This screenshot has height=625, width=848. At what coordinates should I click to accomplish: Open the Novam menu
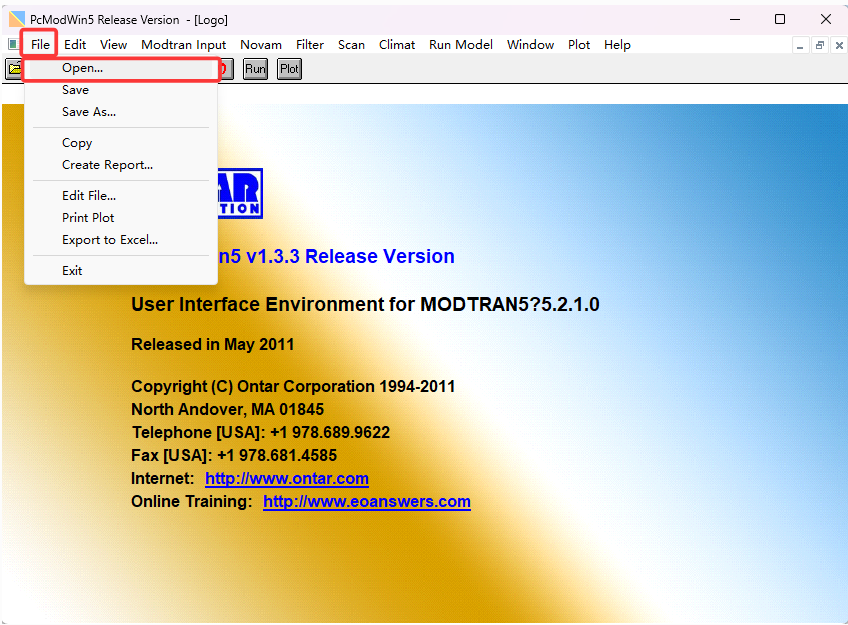[261, 45]
